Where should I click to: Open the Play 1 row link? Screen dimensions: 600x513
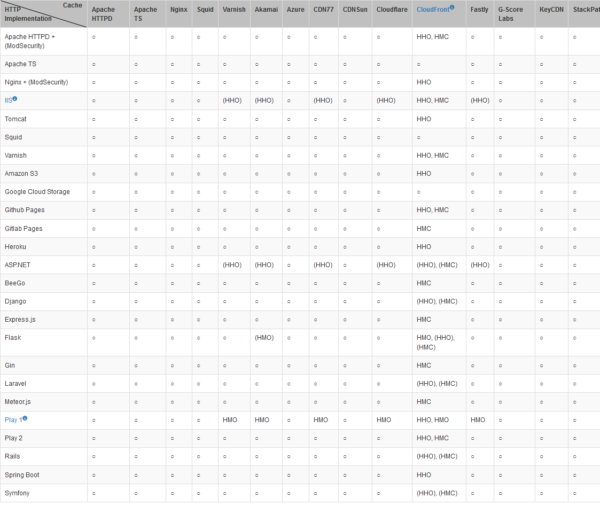coord(13,420)
